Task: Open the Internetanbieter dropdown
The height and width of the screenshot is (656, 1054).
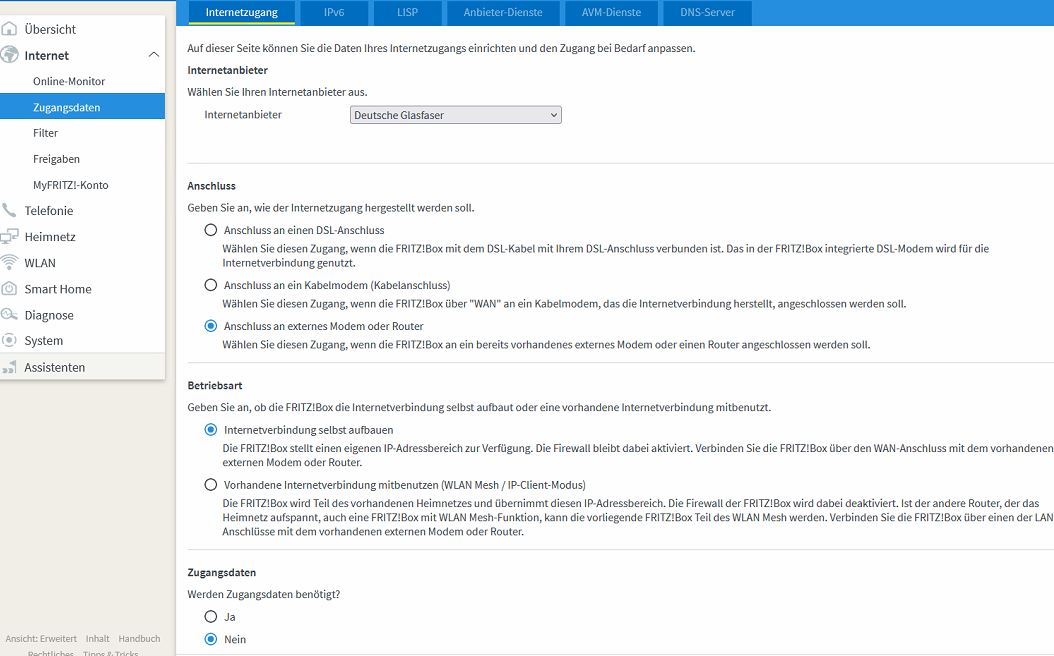Action: (x=456, y=115)
